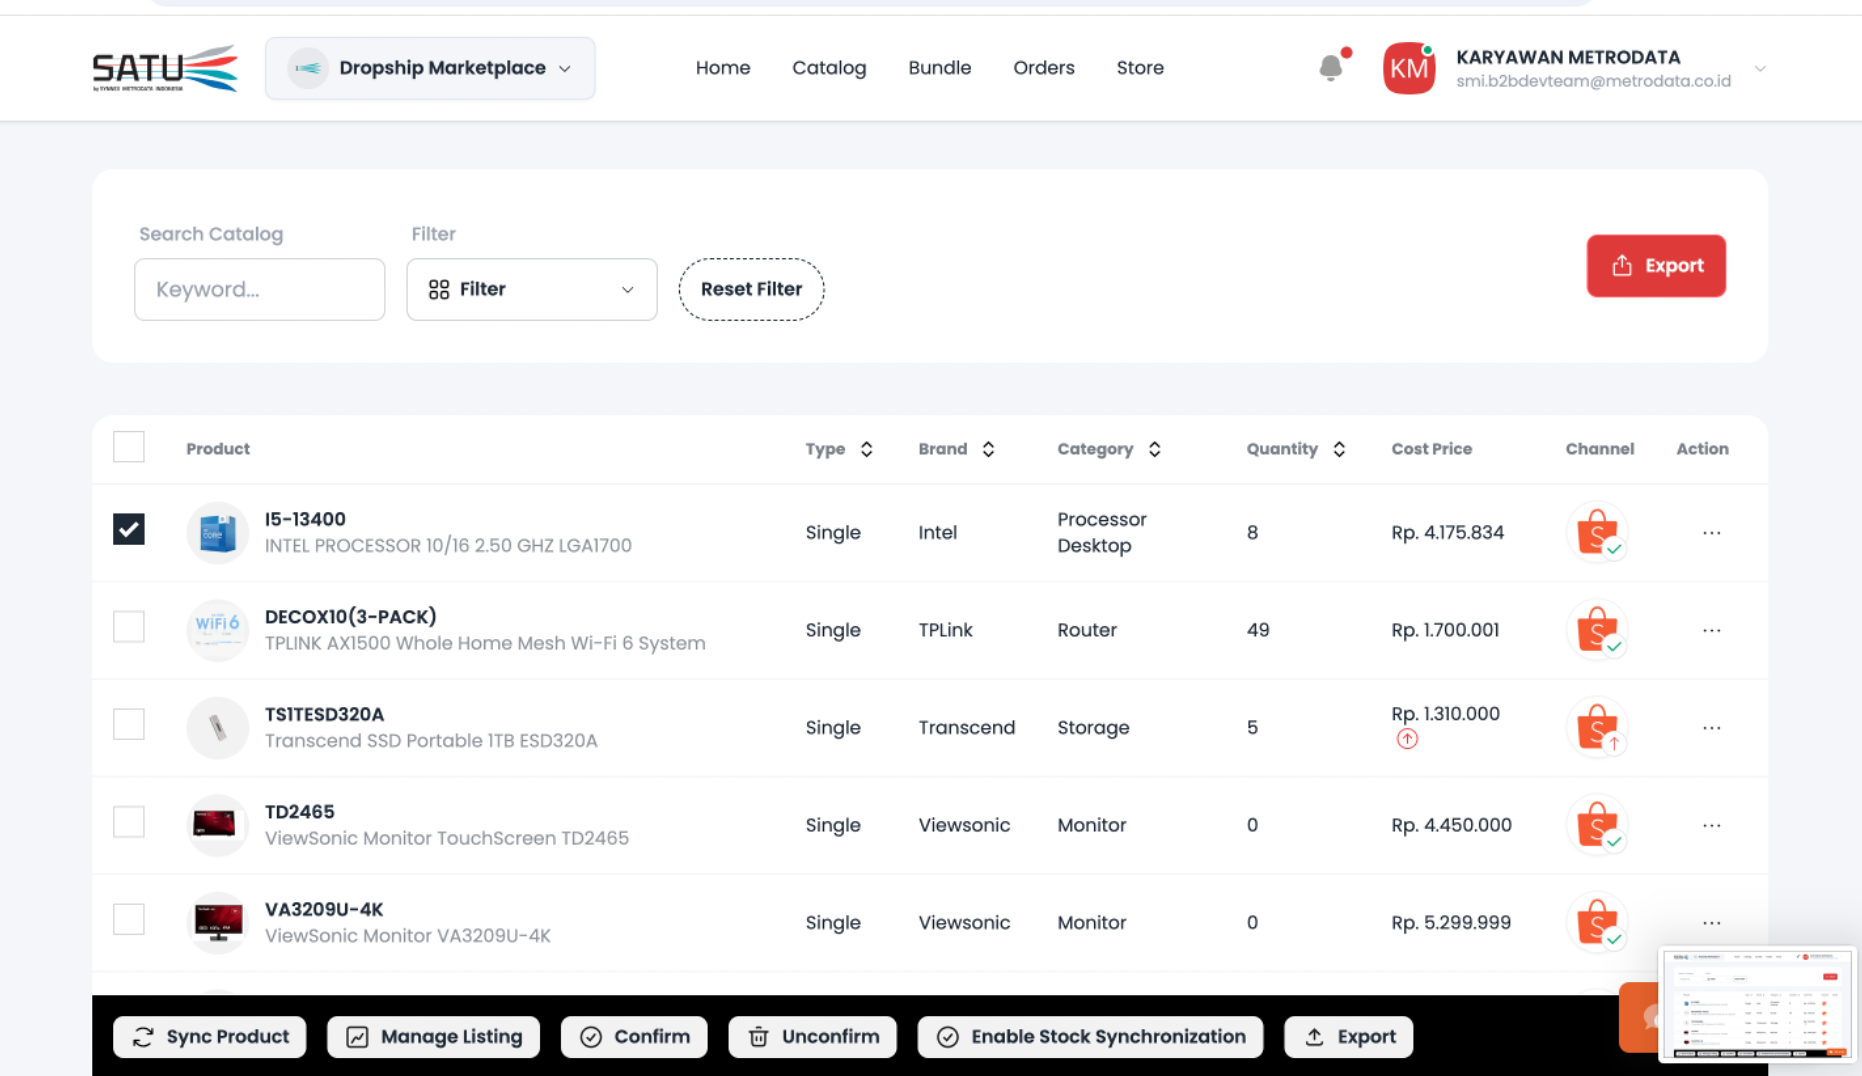The width and height of the screenshot is (1862, 1076).
Task: Click the Search Catalog keyword field
Action: (x=259, y=290)
